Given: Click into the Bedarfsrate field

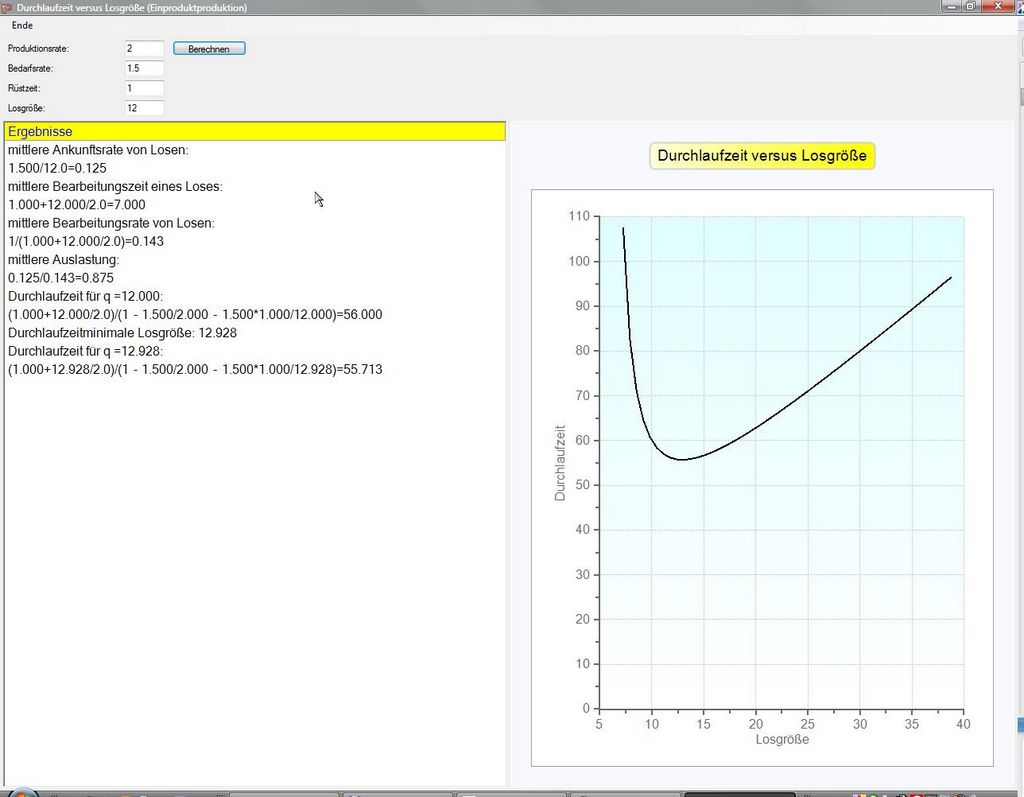Looking at the screenshot, I should click(x=144, y=68).
